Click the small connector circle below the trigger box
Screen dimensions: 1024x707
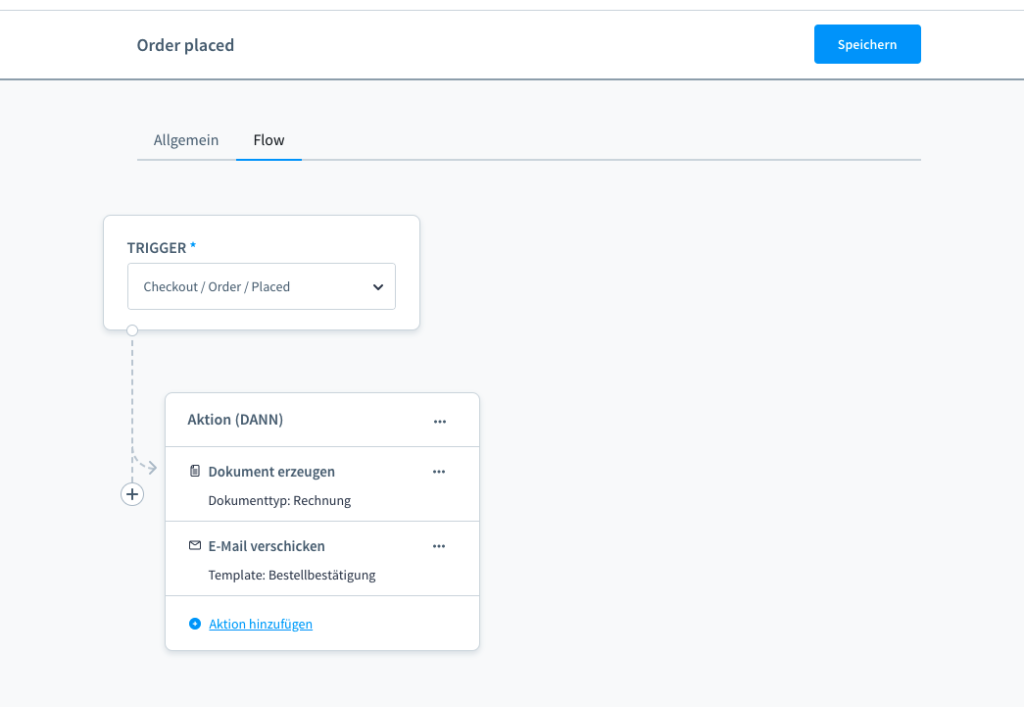tap(132, 330)
